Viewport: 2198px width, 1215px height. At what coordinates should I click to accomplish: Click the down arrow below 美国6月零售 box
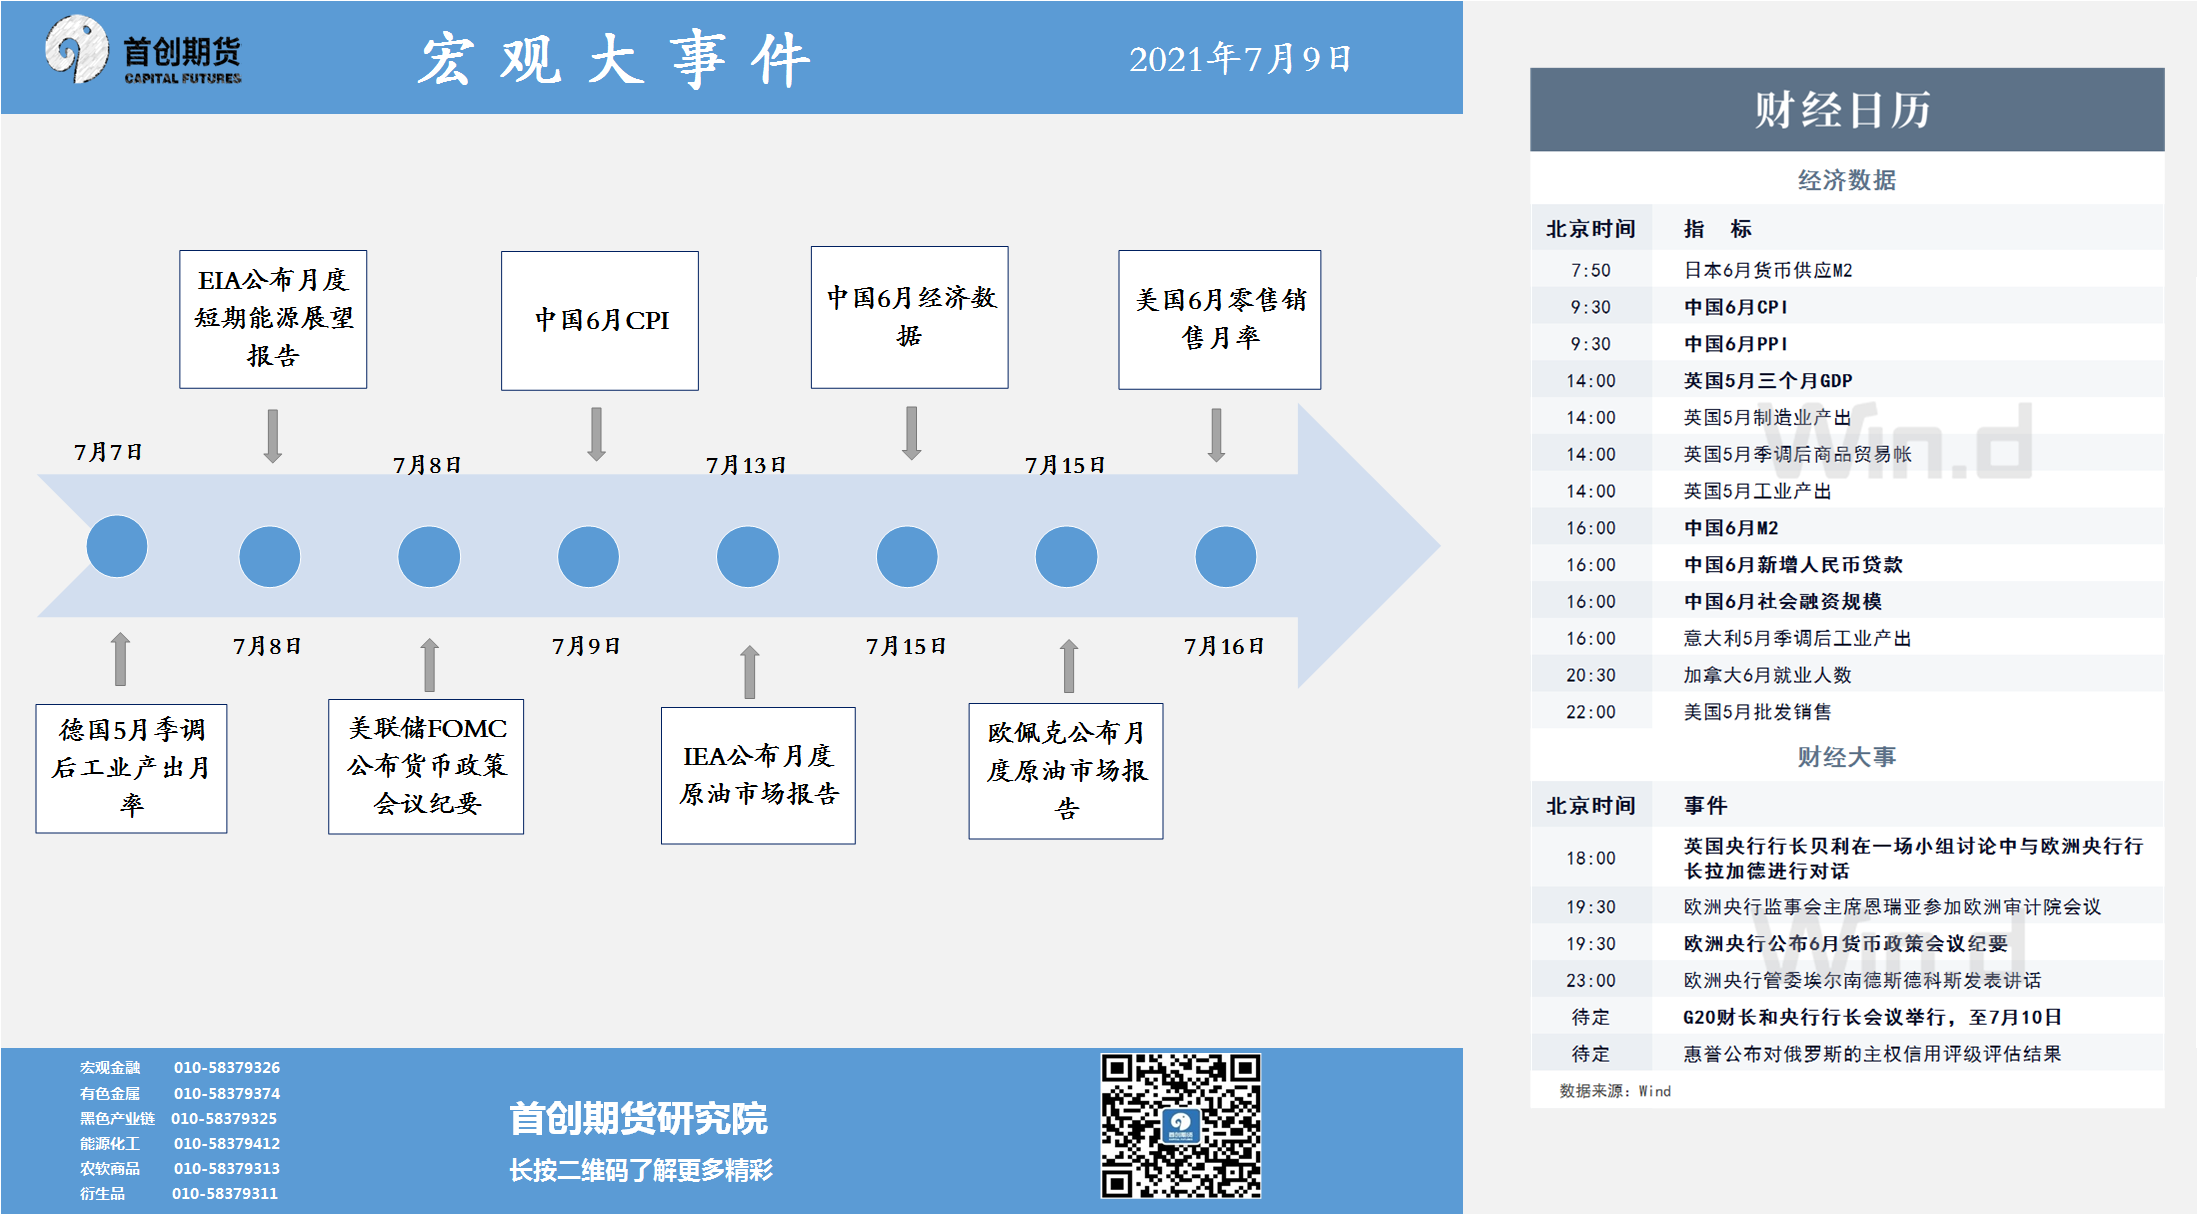tap(1216, 434)
